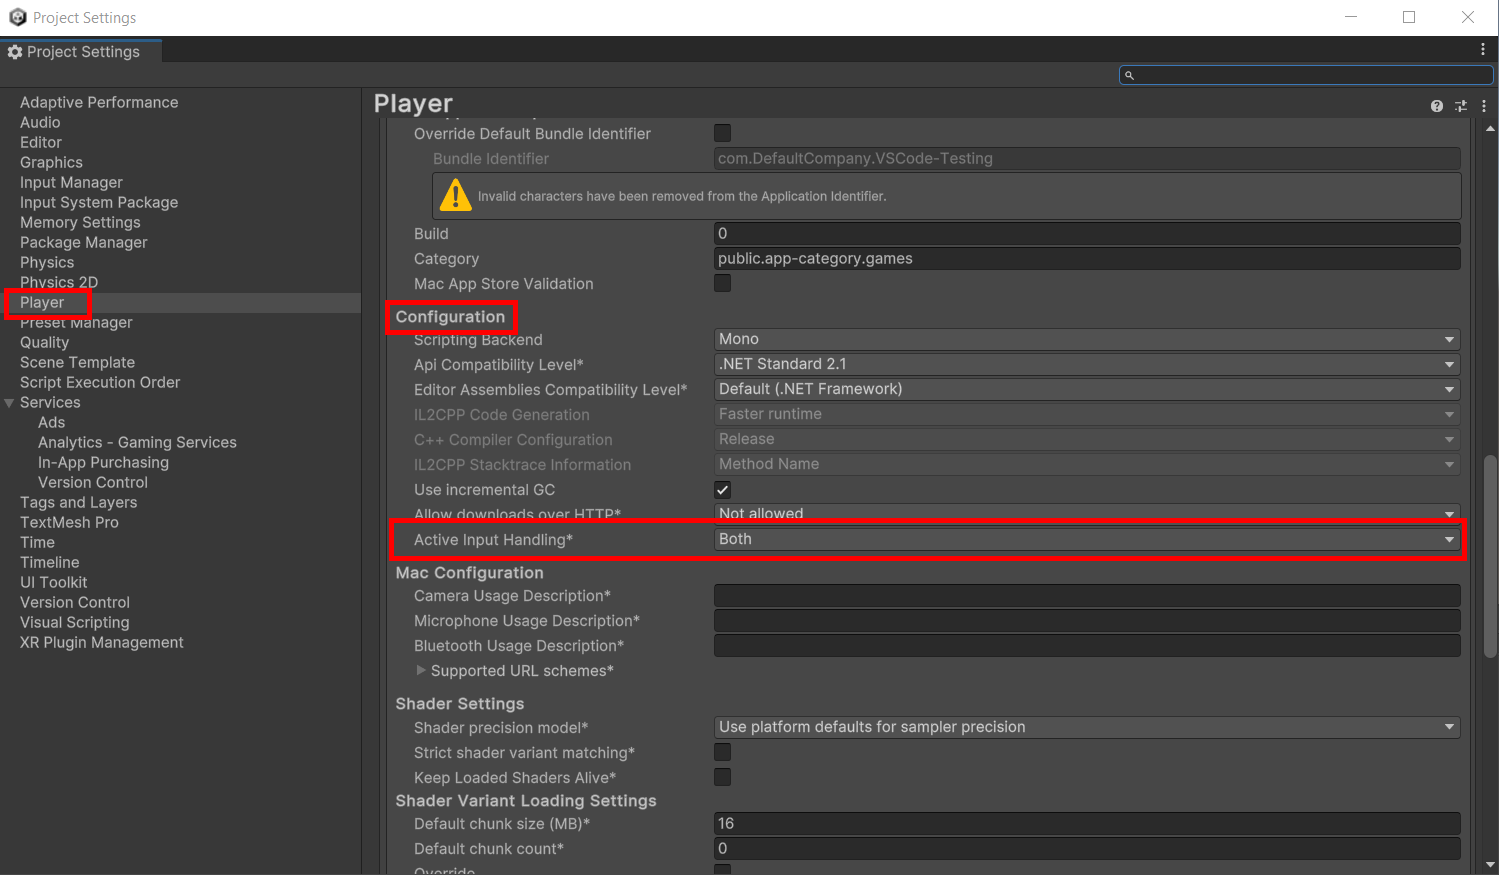Click the scrollbar down arrow in Player panel

pyautogui.click(x=1490, y=865)
